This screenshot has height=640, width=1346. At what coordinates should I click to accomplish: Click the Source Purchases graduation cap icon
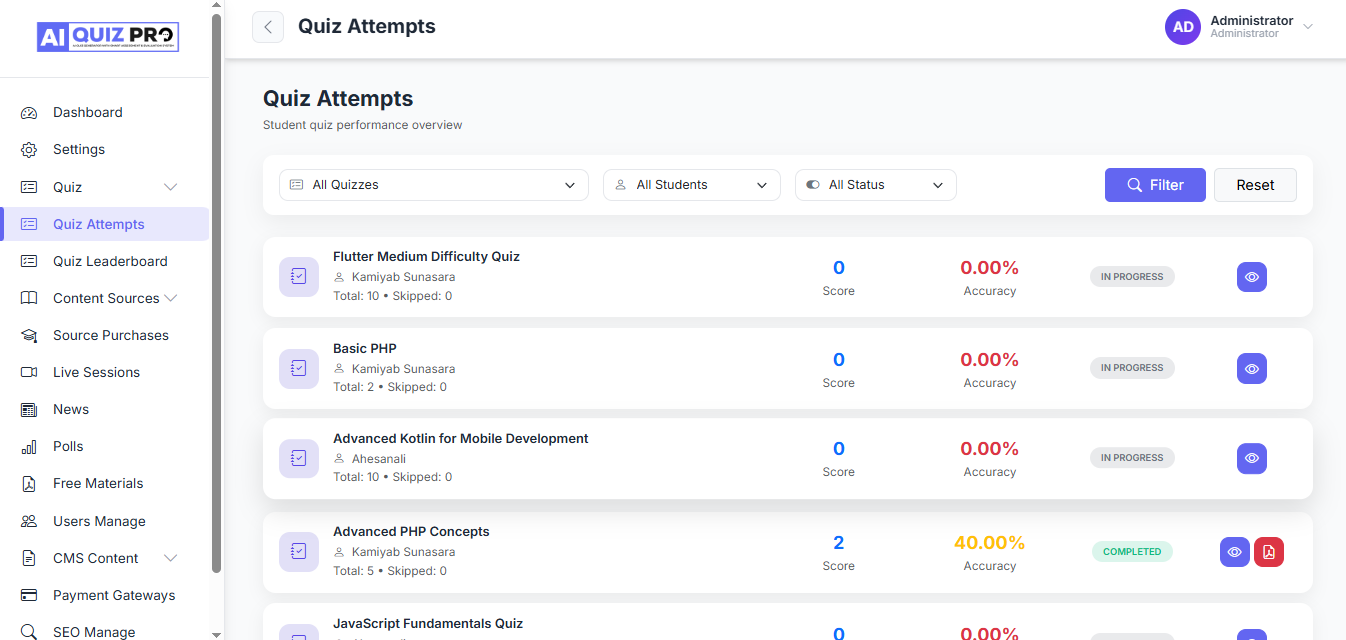click(29, 336)
